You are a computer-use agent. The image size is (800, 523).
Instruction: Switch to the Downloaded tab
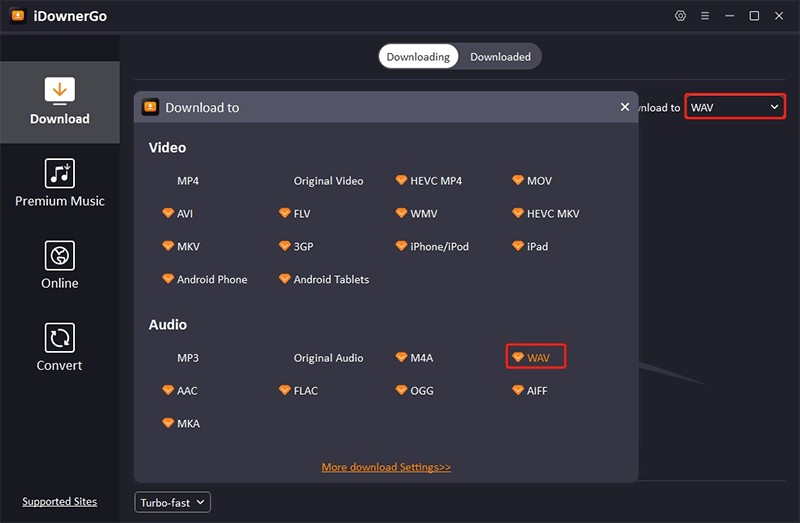tap(500, 57)
